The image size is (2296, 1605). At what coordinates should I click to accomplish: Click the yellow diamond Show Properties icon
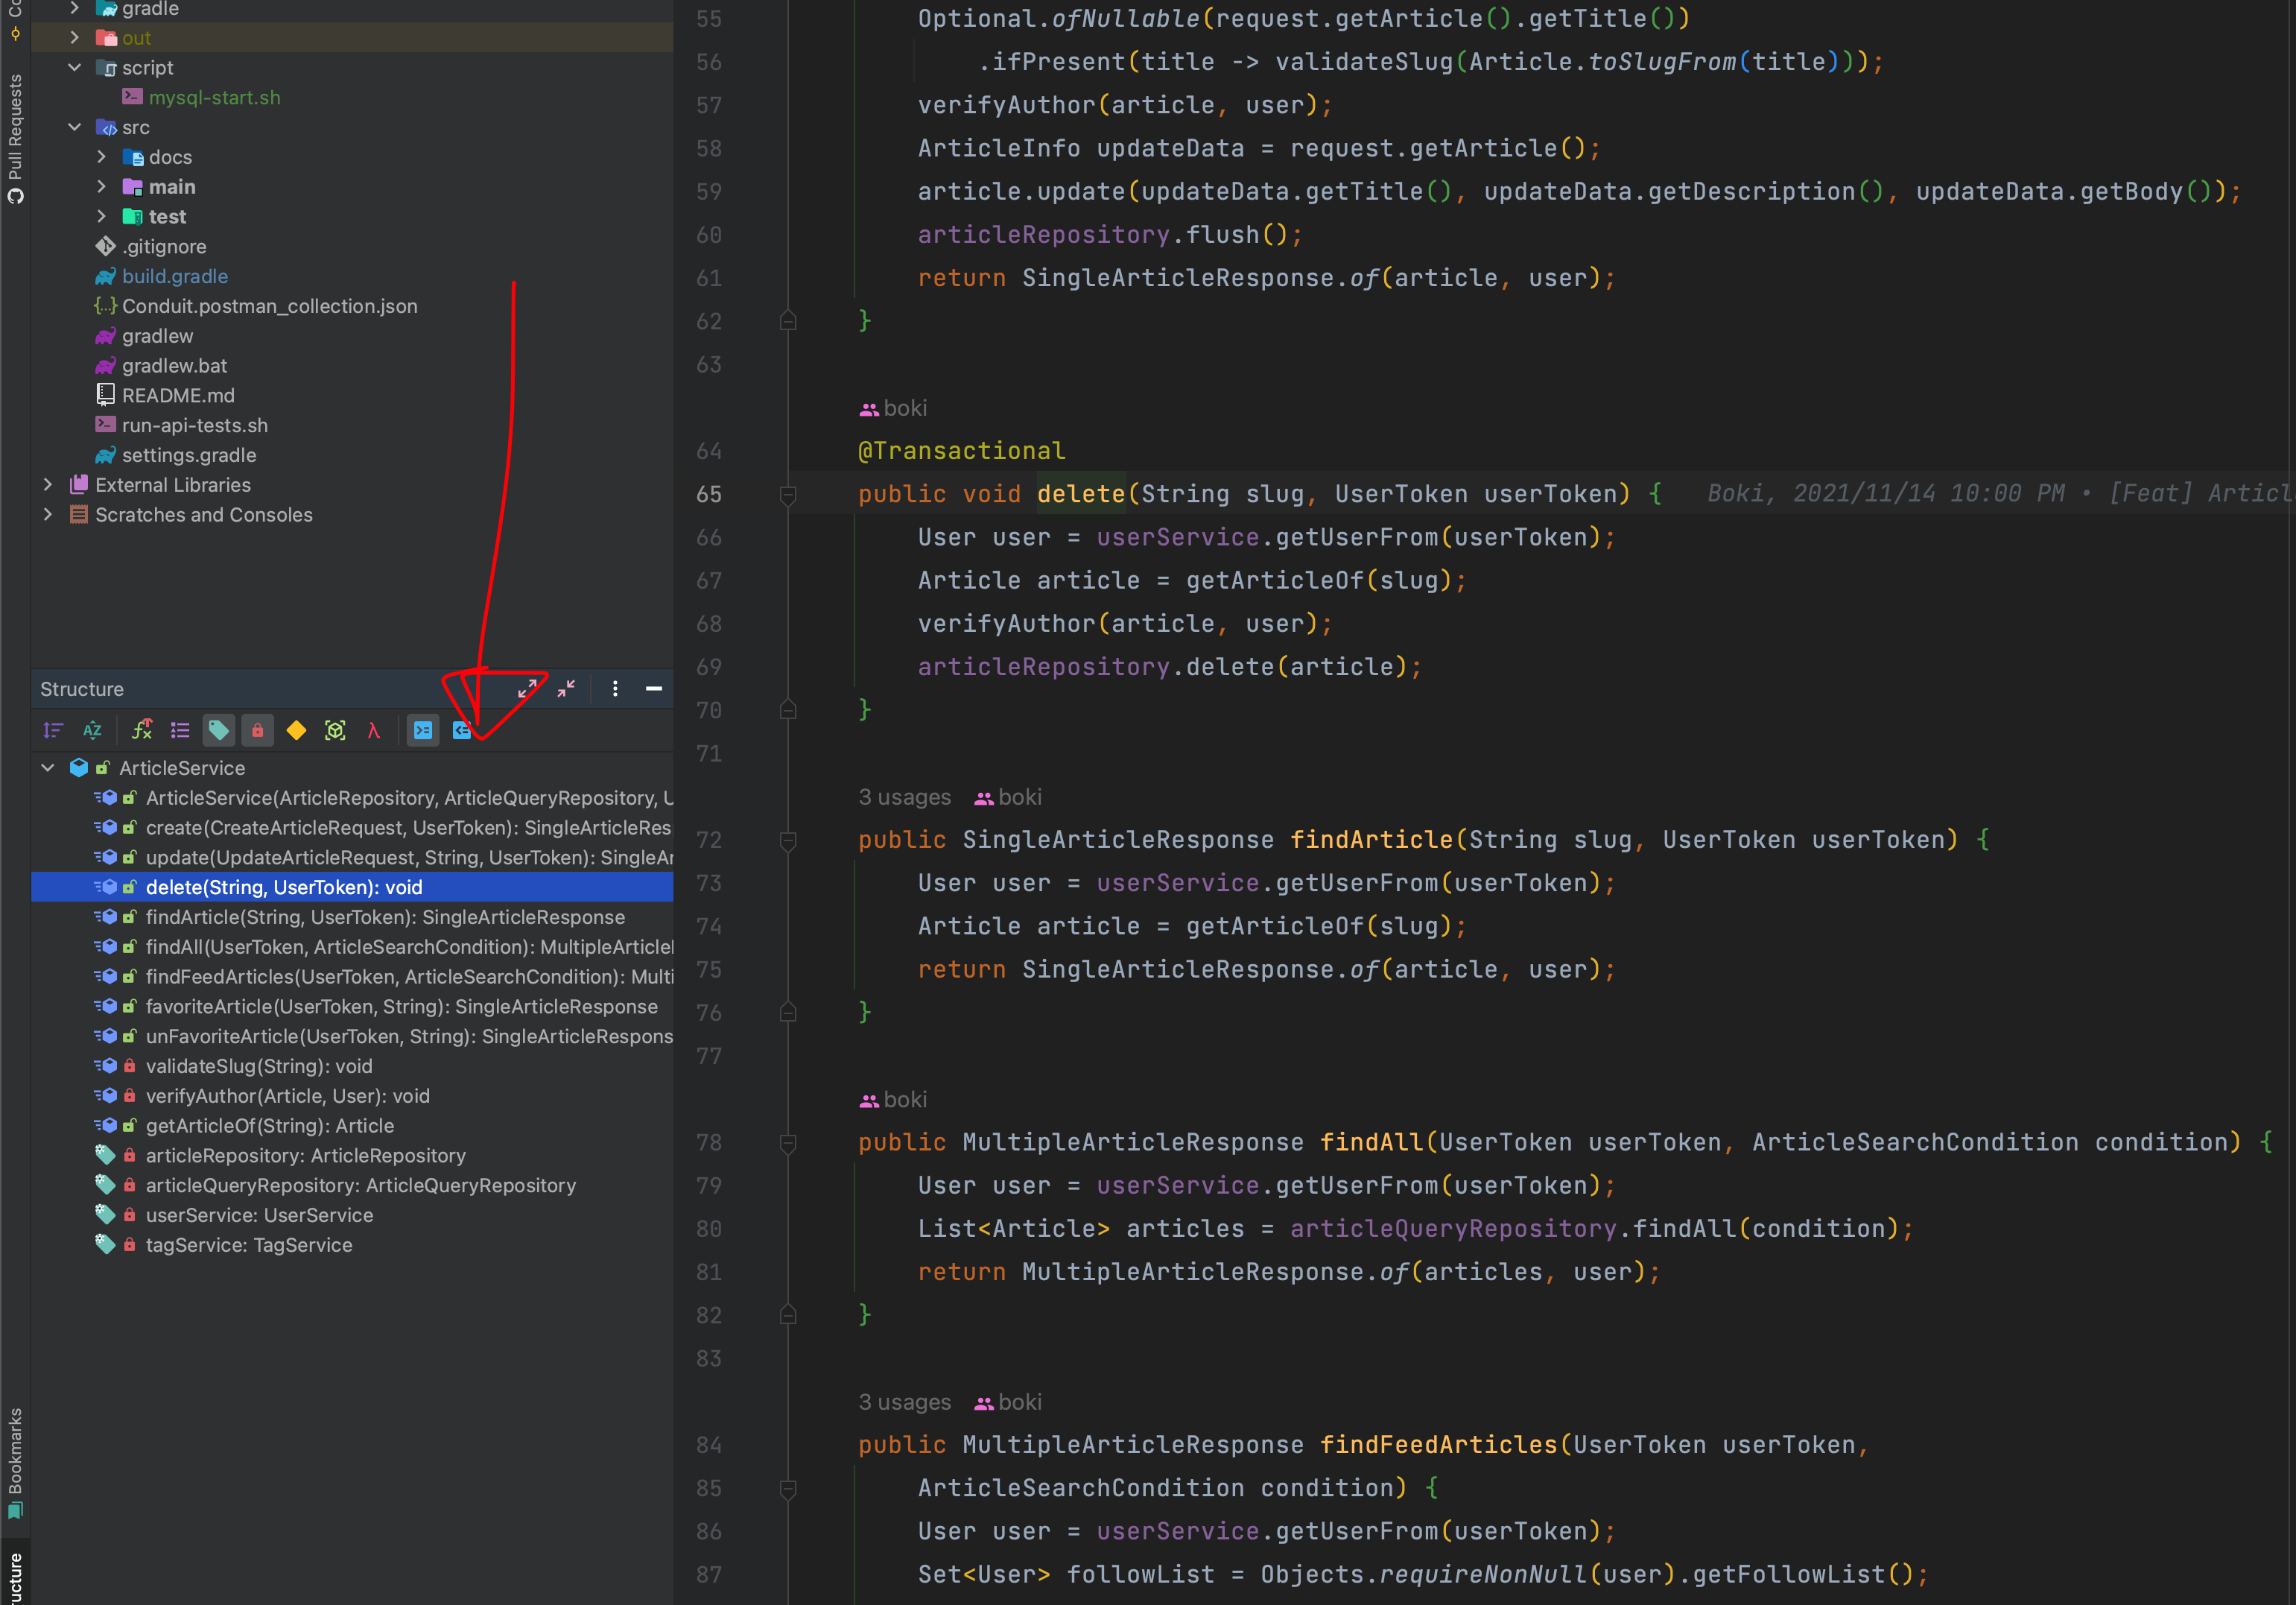coord(296,731)
